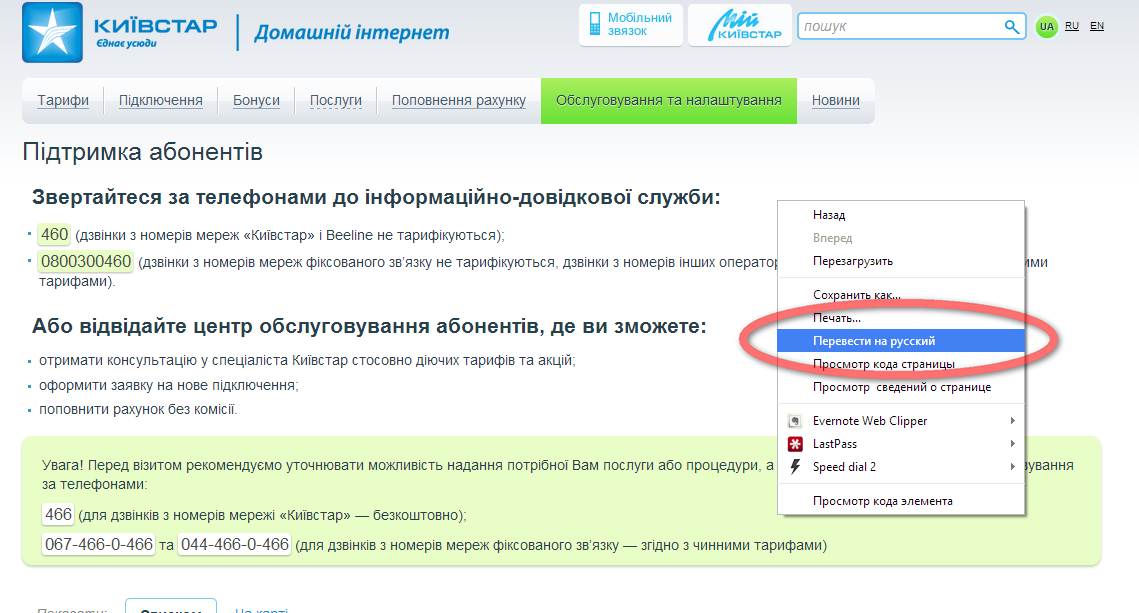Open Просмотр сведений о странице
1139x613 pixels.
coord(901,387)
